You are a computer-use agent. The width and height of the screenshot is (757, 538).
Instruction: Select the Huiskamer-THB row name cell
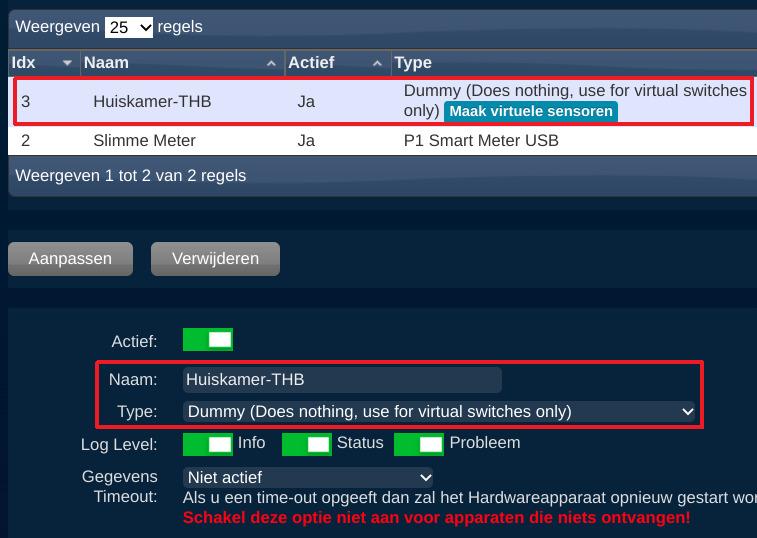tap(152, 101)
